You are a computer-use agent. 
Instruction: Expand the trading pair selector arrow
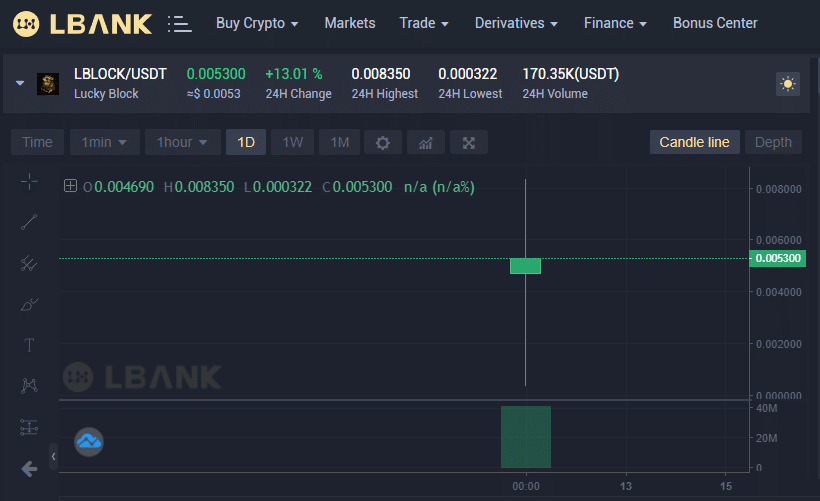tap(20, 83)
